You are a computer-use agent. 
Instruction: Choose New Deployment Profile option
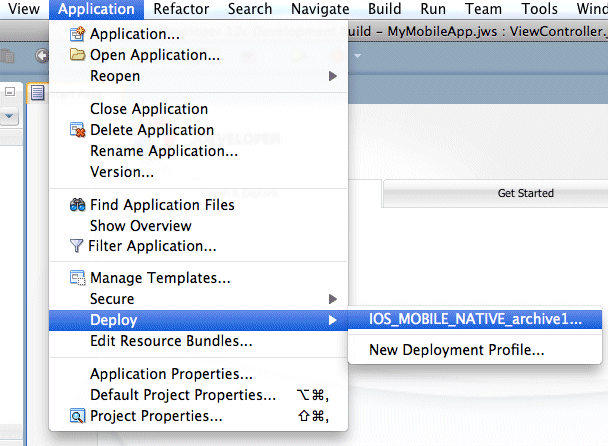click(x=456, y=350)
